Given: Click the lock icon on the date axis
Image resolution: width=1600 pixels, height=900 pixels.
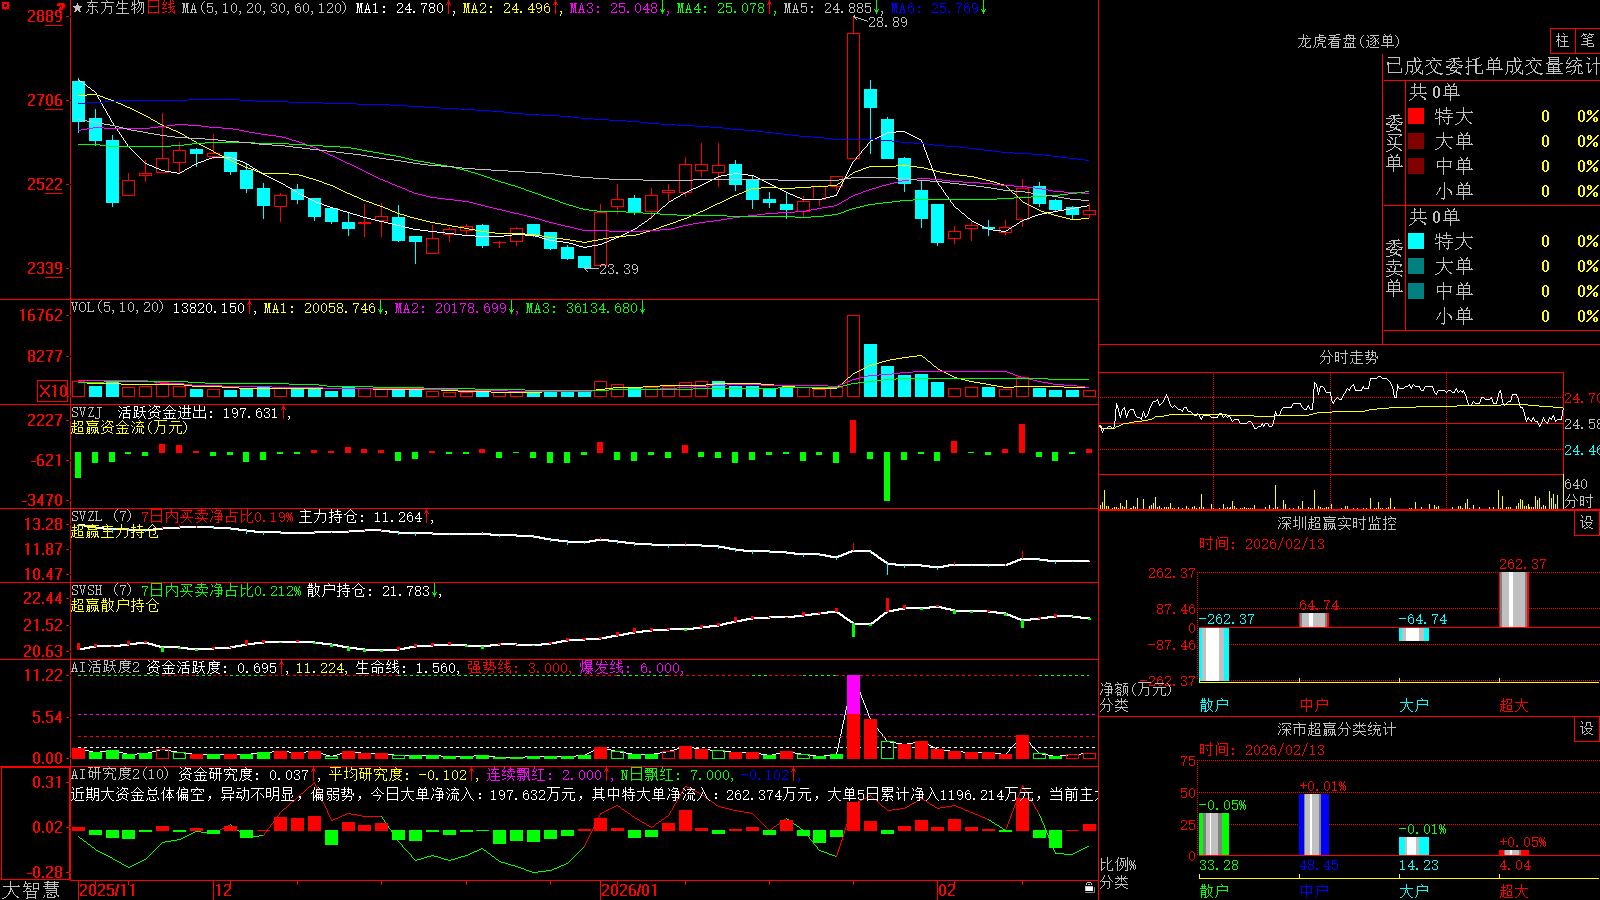Looking at the screenshot, I should coord(1090,888).
